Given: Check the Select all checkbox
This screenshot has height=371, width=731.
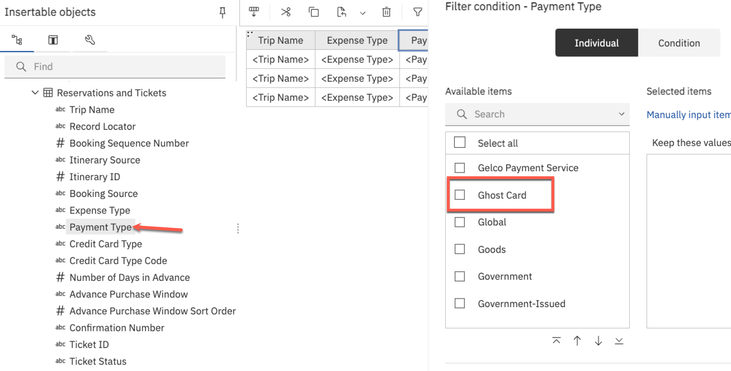Looking at the screenshot, I should pyautogui.click(x=460, y=142).
